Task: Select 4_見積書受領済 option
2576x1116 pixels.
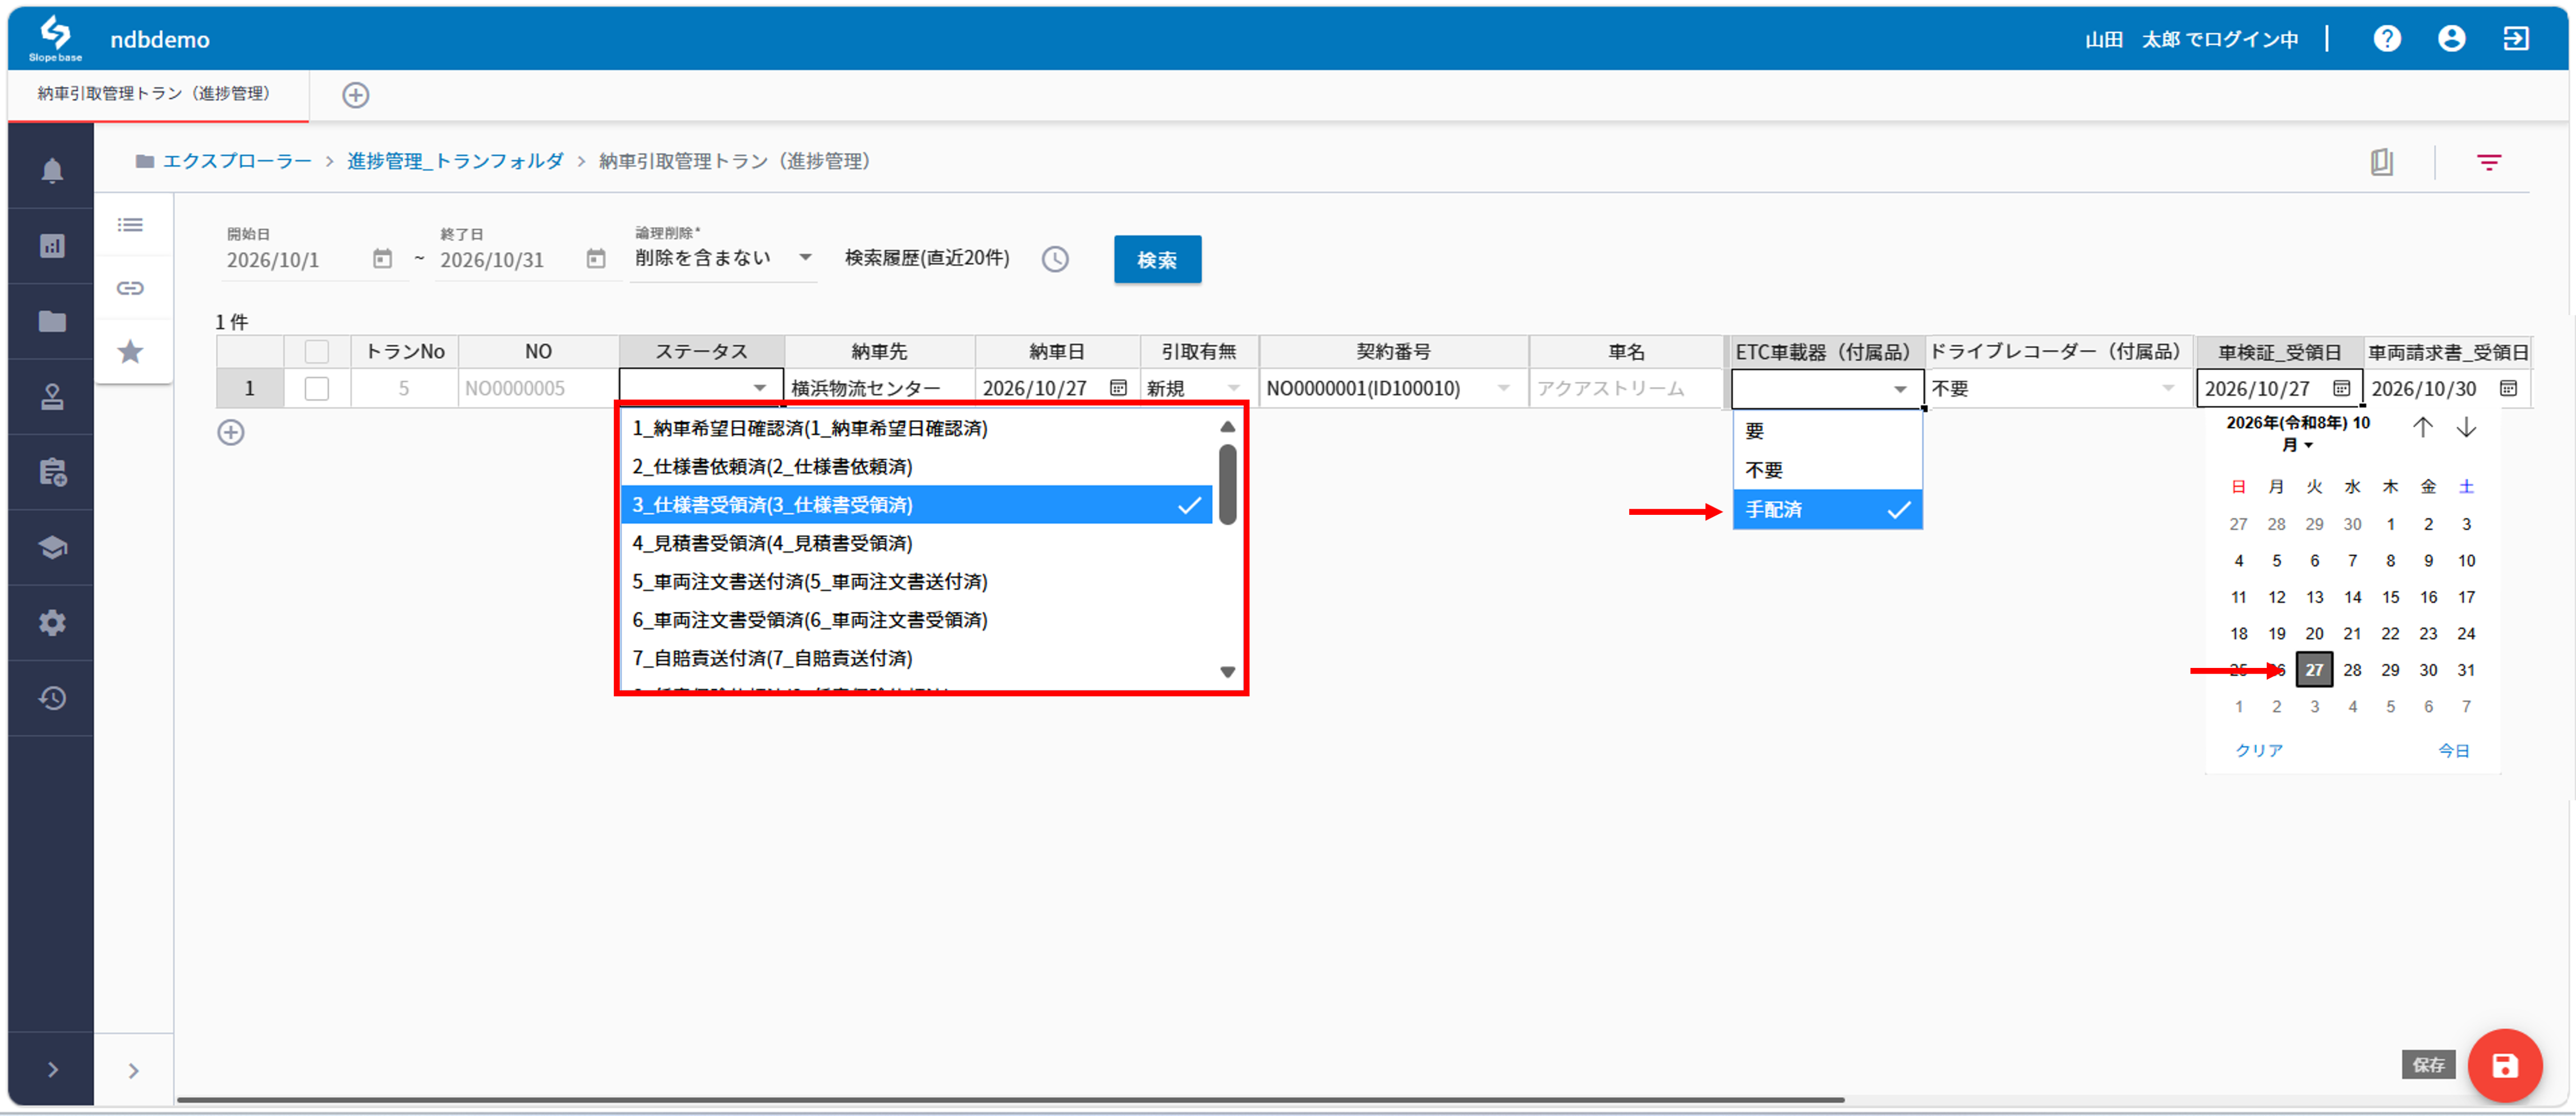Action: coord(916,543)
